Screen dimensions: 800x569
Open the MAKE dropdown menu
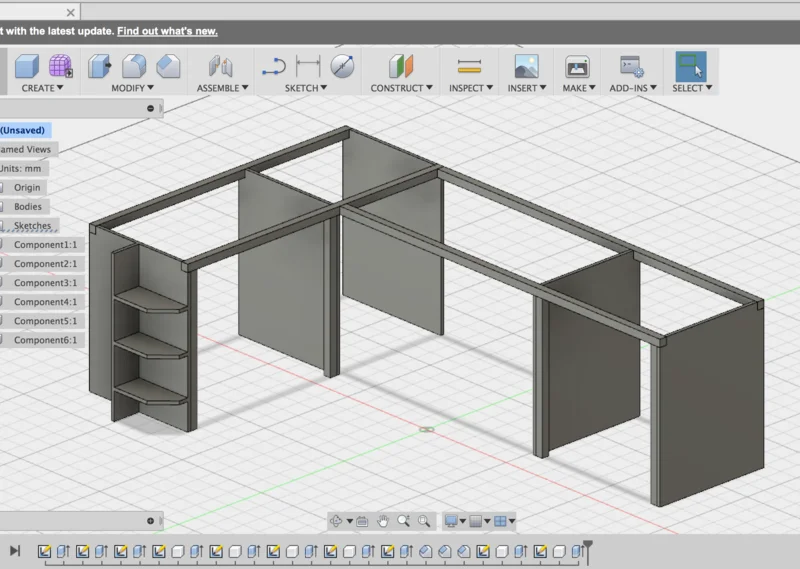pyautogui.click(x=579, y=88)
